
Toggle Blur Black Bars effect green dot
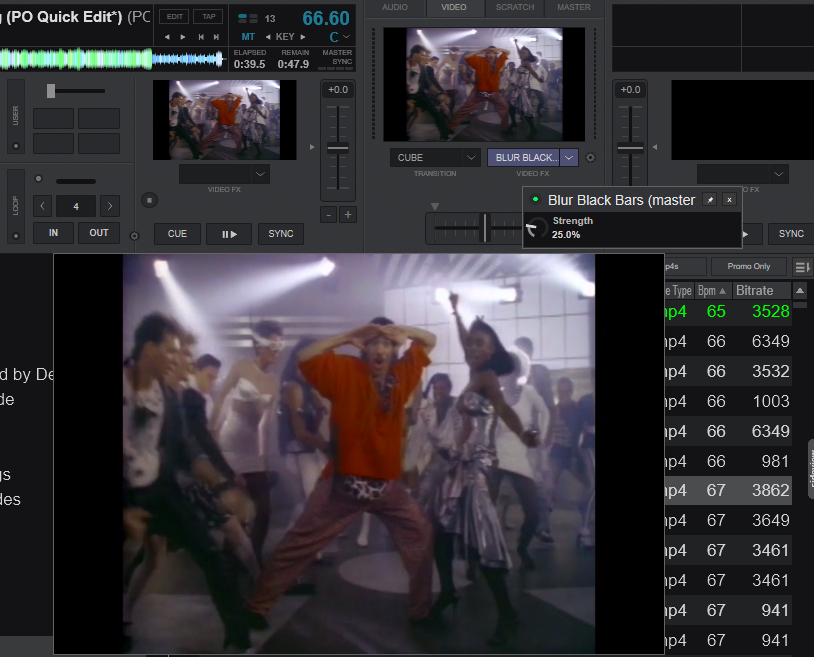pyautogui.click(x=535, y=199)
